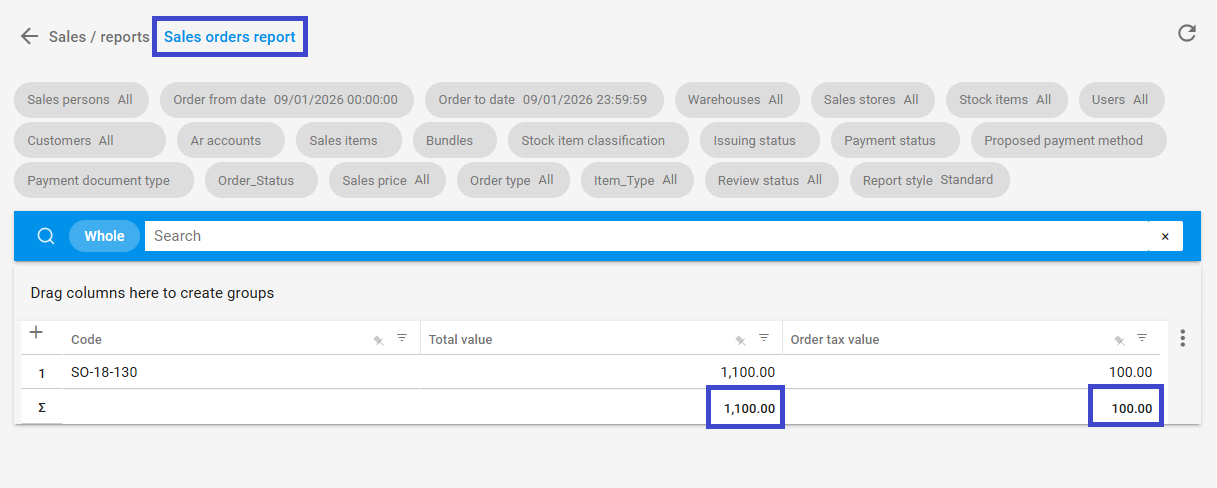Sort by the Order tax value header

[x=835, y=339]
